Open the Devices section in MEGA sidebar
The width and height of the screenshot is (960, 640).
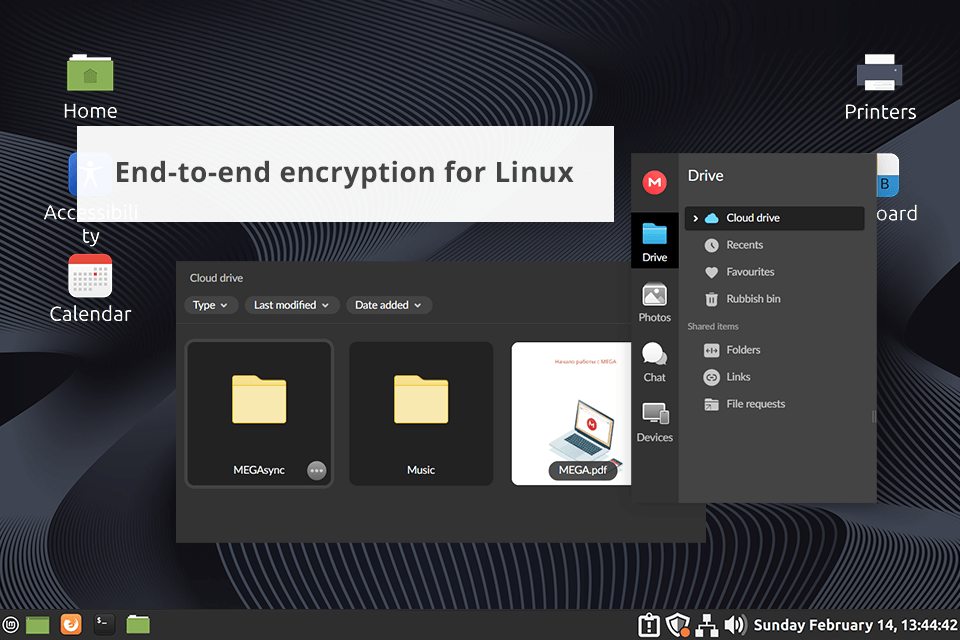point(654,422)
